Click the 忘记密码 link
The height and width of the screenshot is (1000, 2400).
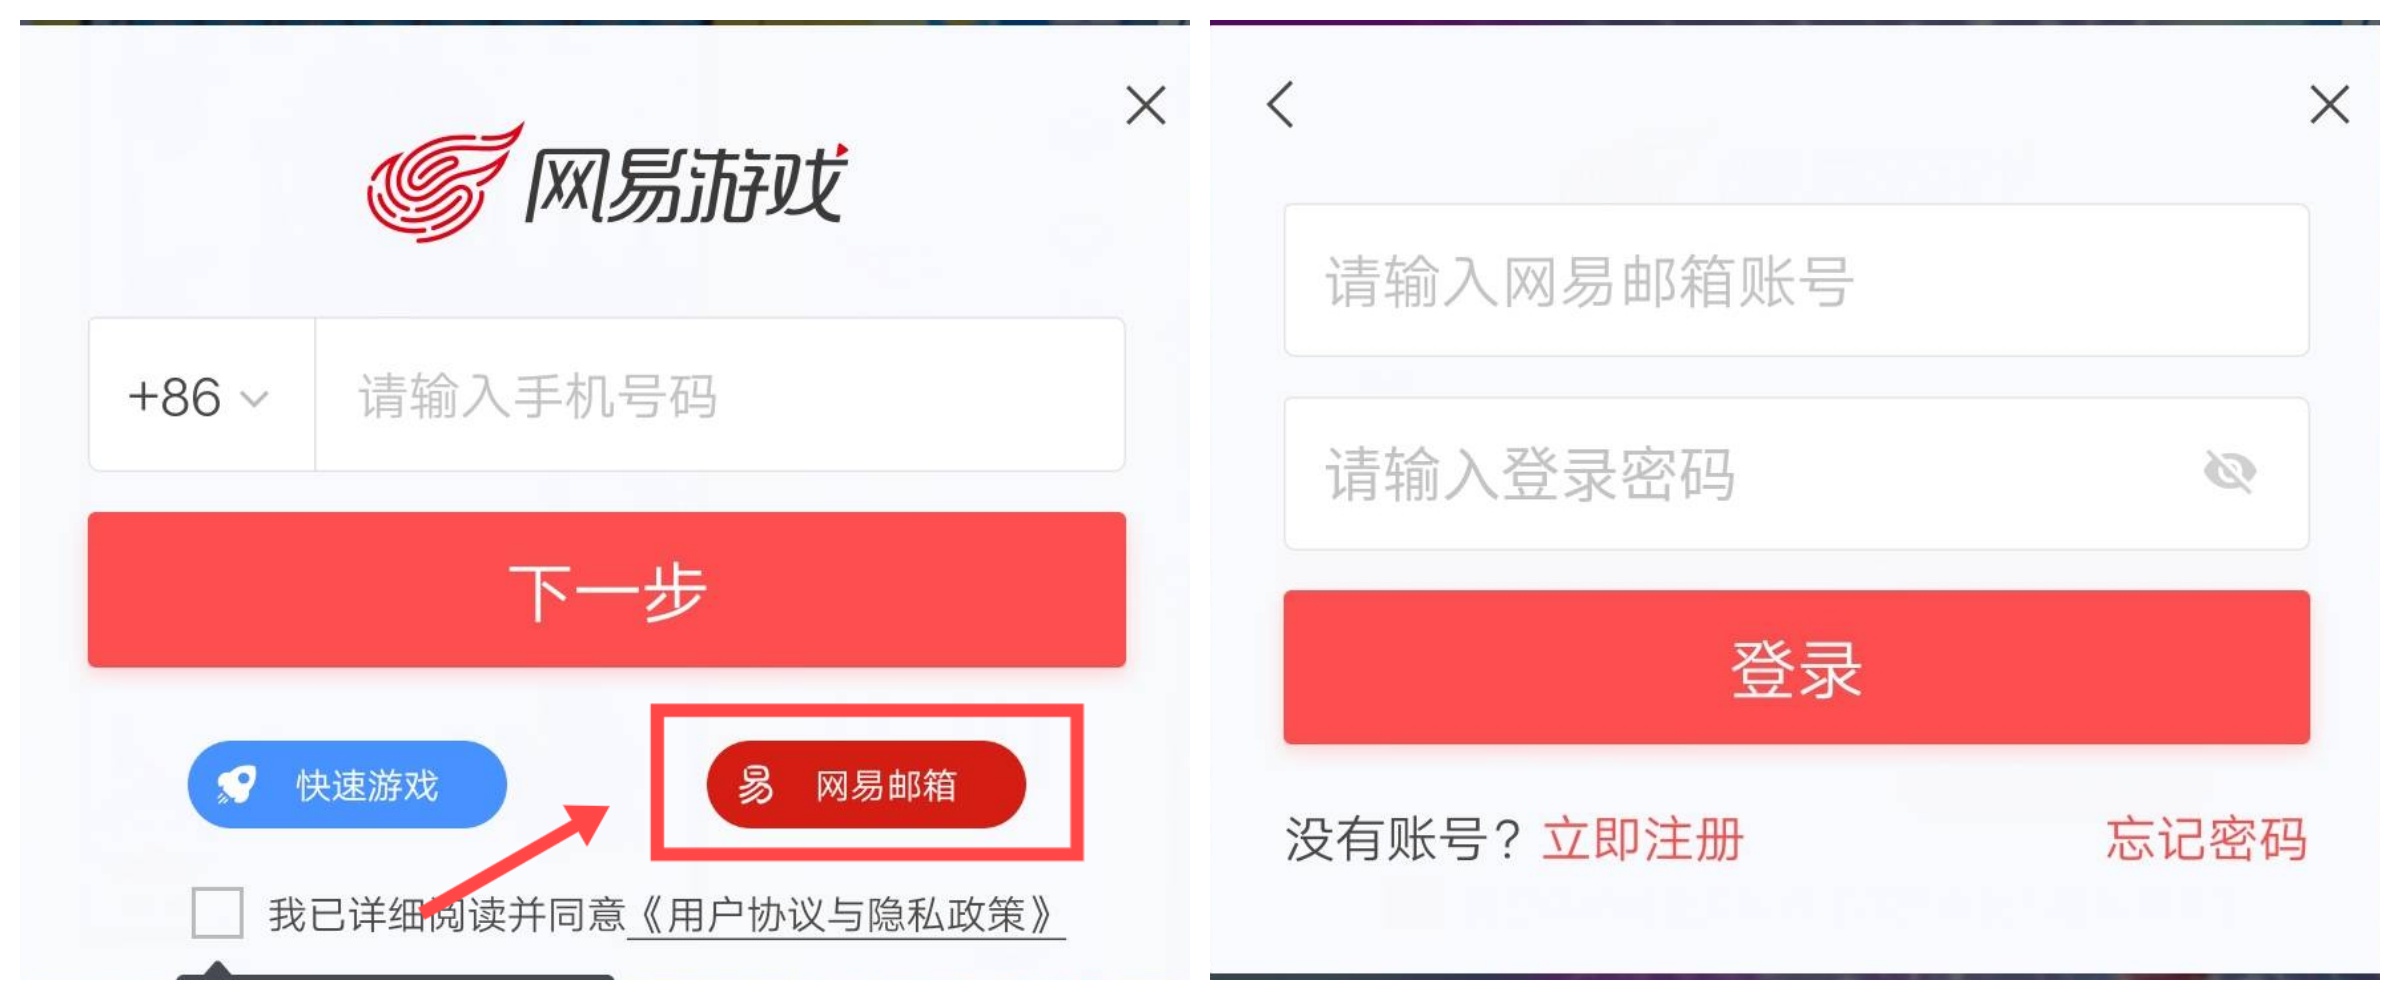click(x=2206, y=838)
